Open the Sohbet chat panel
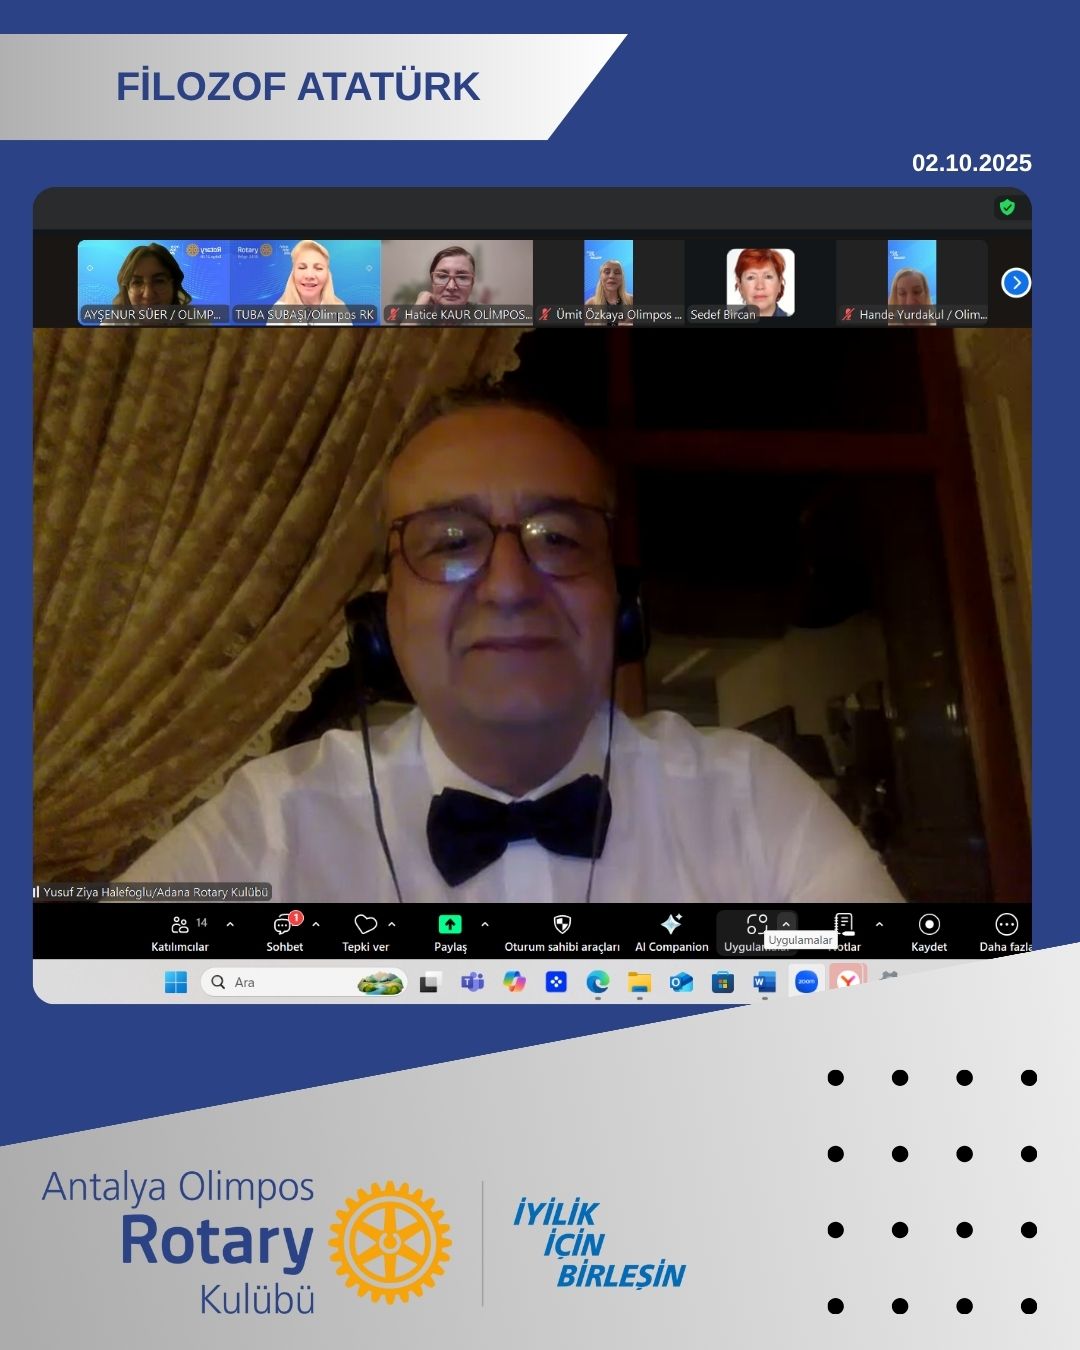The image size is (1080, 1350). (284, 925)
